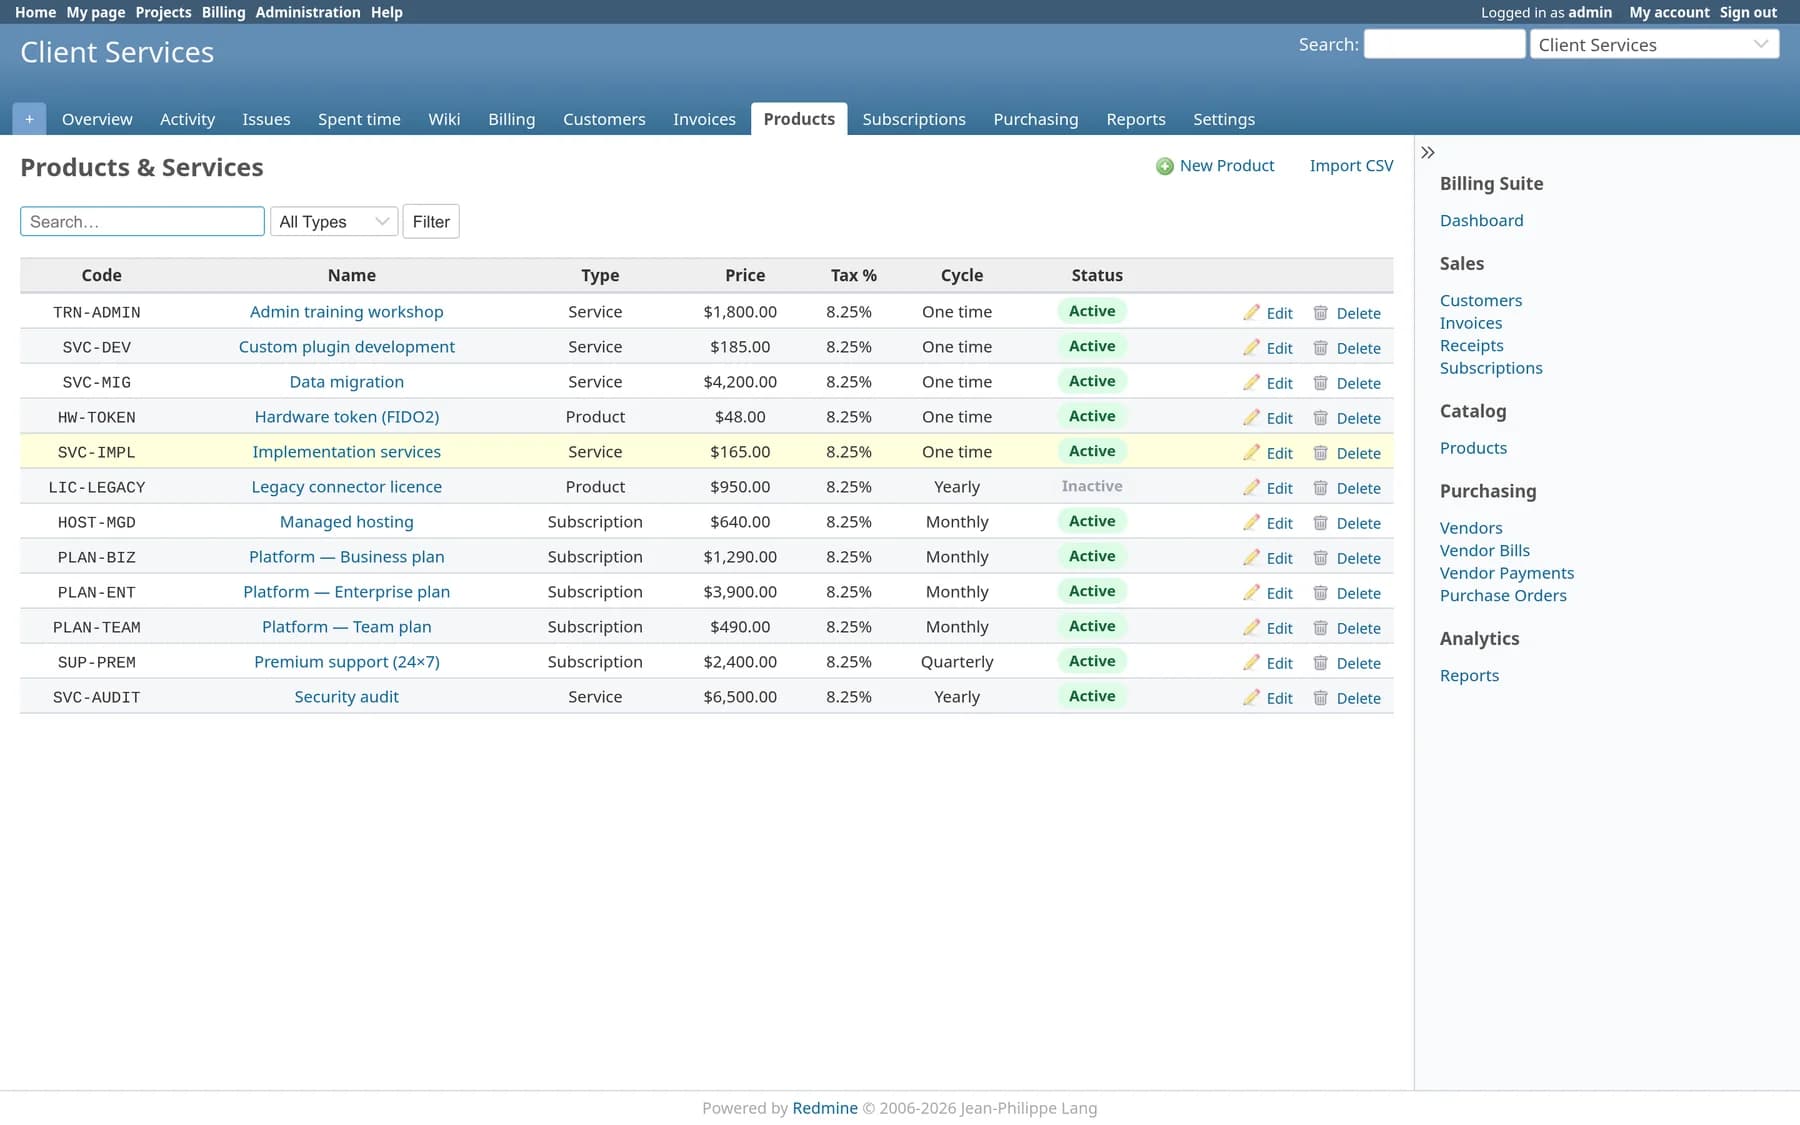Focus the top-right global Search box
Image resolution: width=1800 pixels, height=1125 pixels.
[x=1444, y=44]
